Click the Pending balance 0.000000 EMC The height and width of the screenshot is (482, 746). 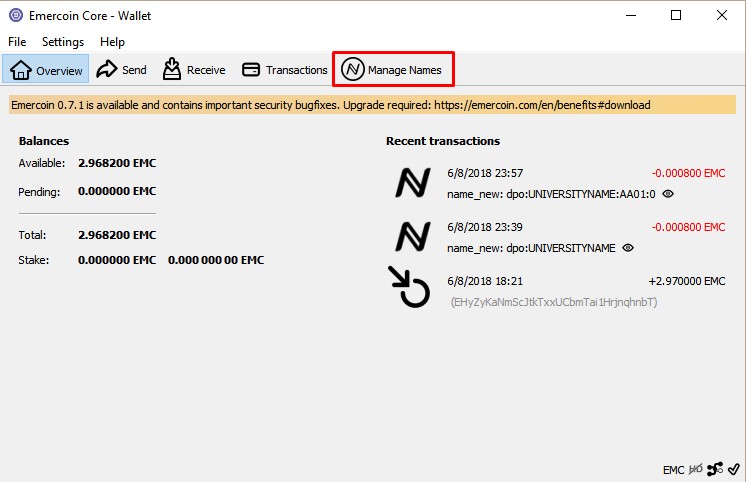point(117,191)
